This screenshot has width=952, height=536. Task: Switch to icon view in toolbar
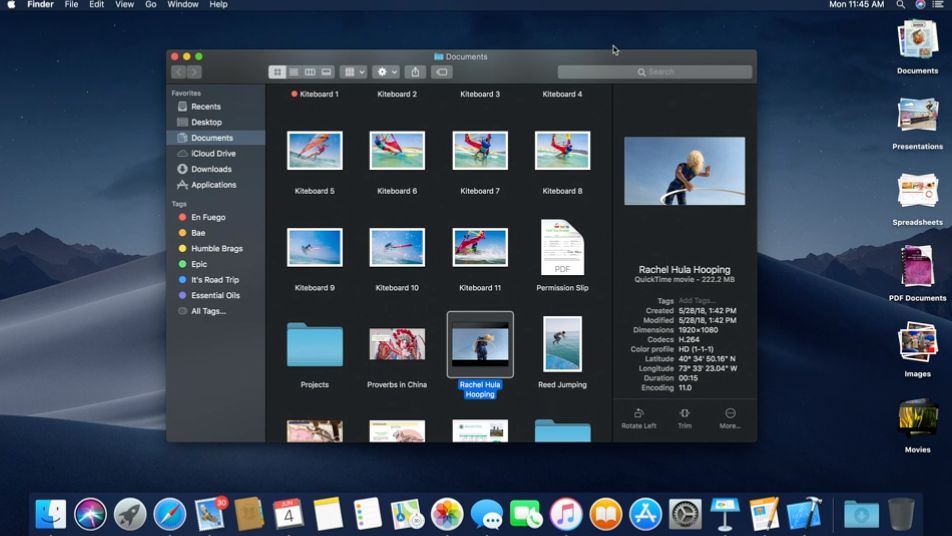[277, 72]
